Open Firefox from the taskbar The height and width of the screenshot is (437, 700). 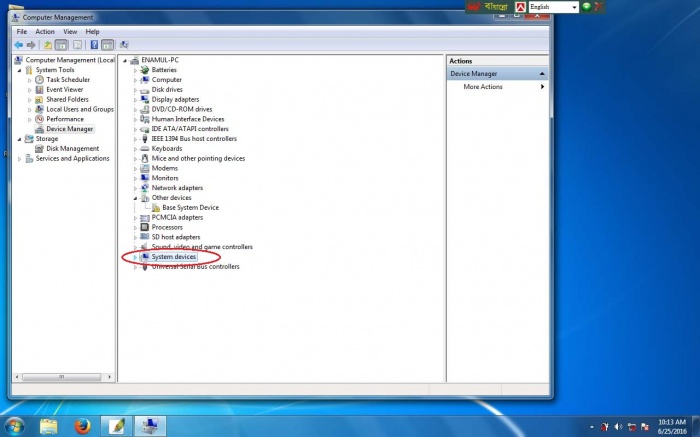coord(80,426)
